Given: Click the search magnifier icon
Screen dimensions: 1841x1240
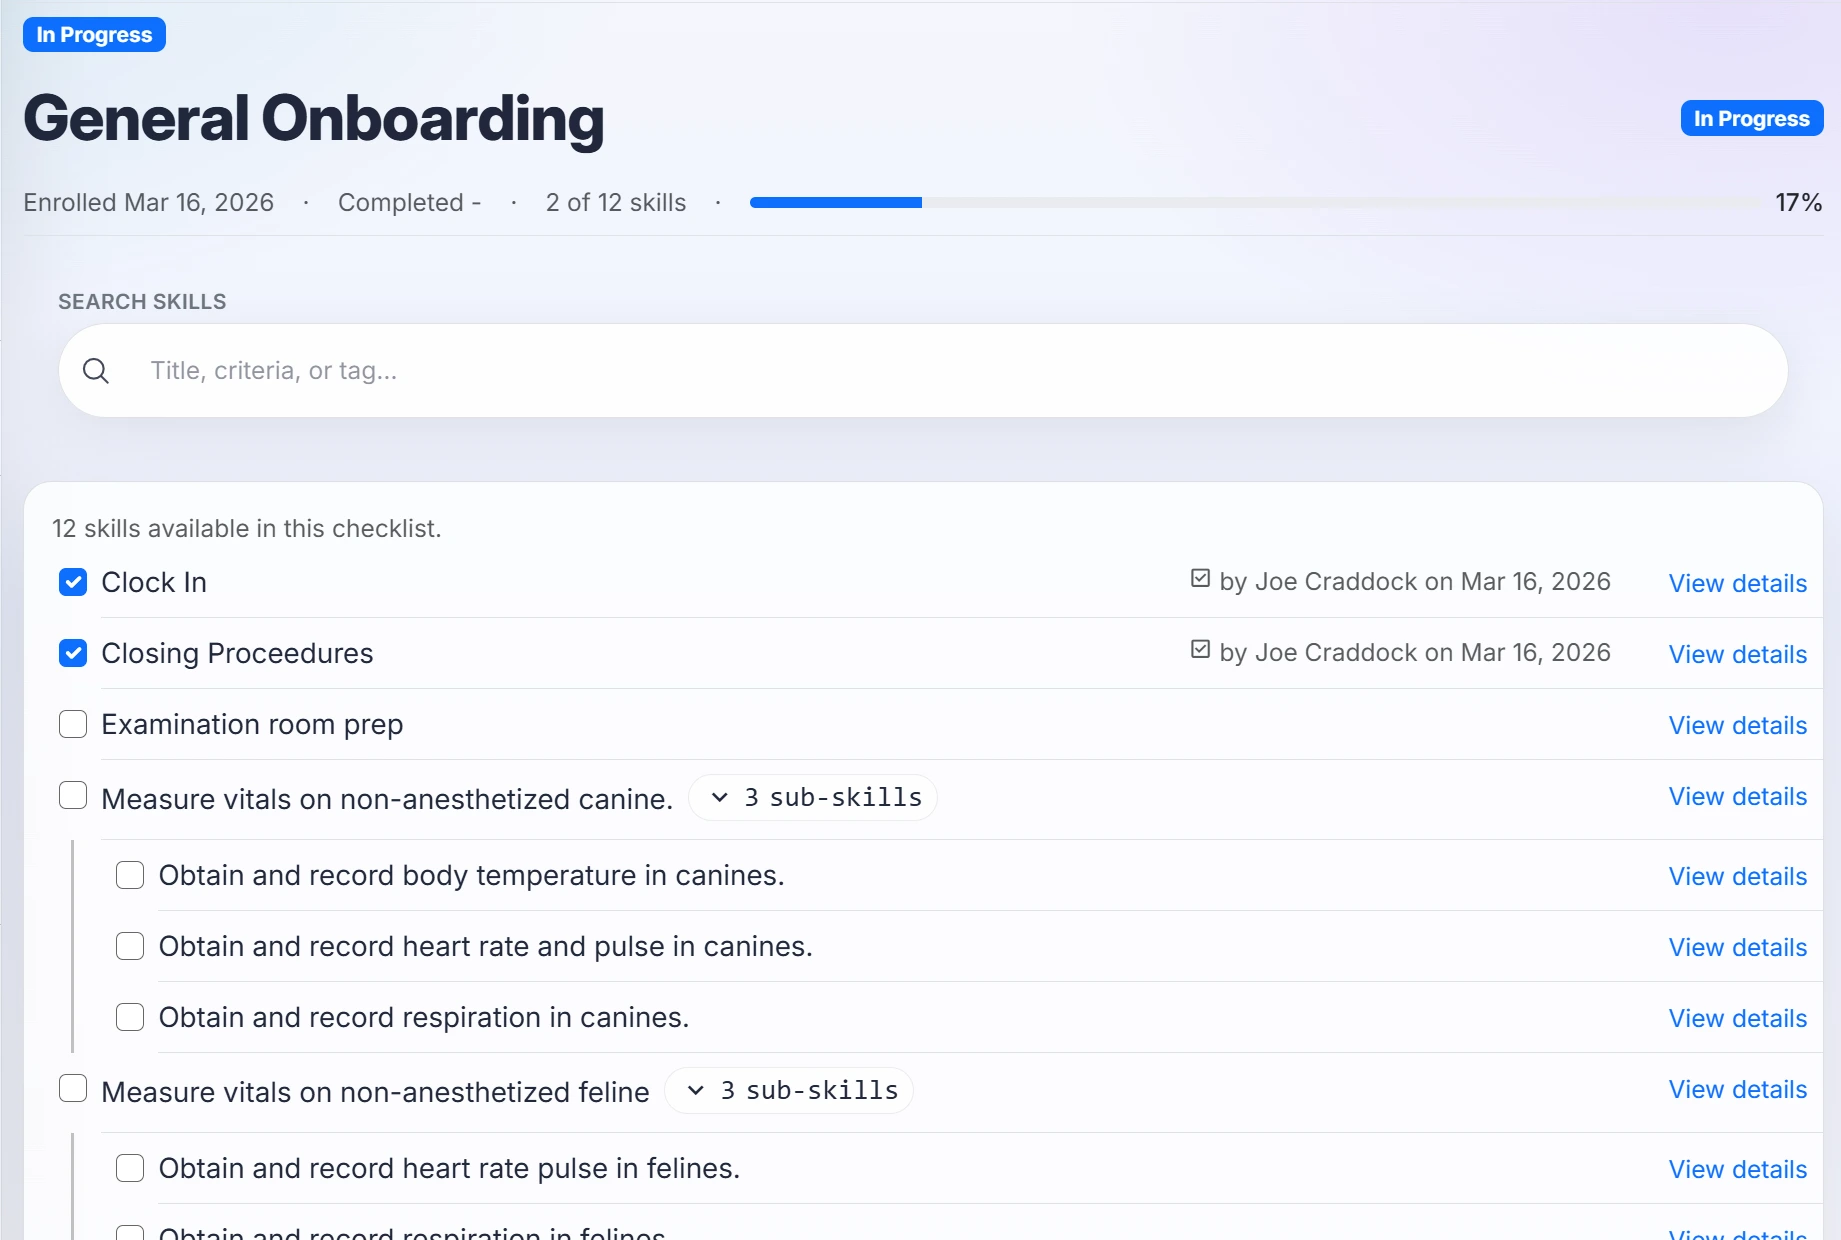Looking at the screenshot, I should click(96, 371).
